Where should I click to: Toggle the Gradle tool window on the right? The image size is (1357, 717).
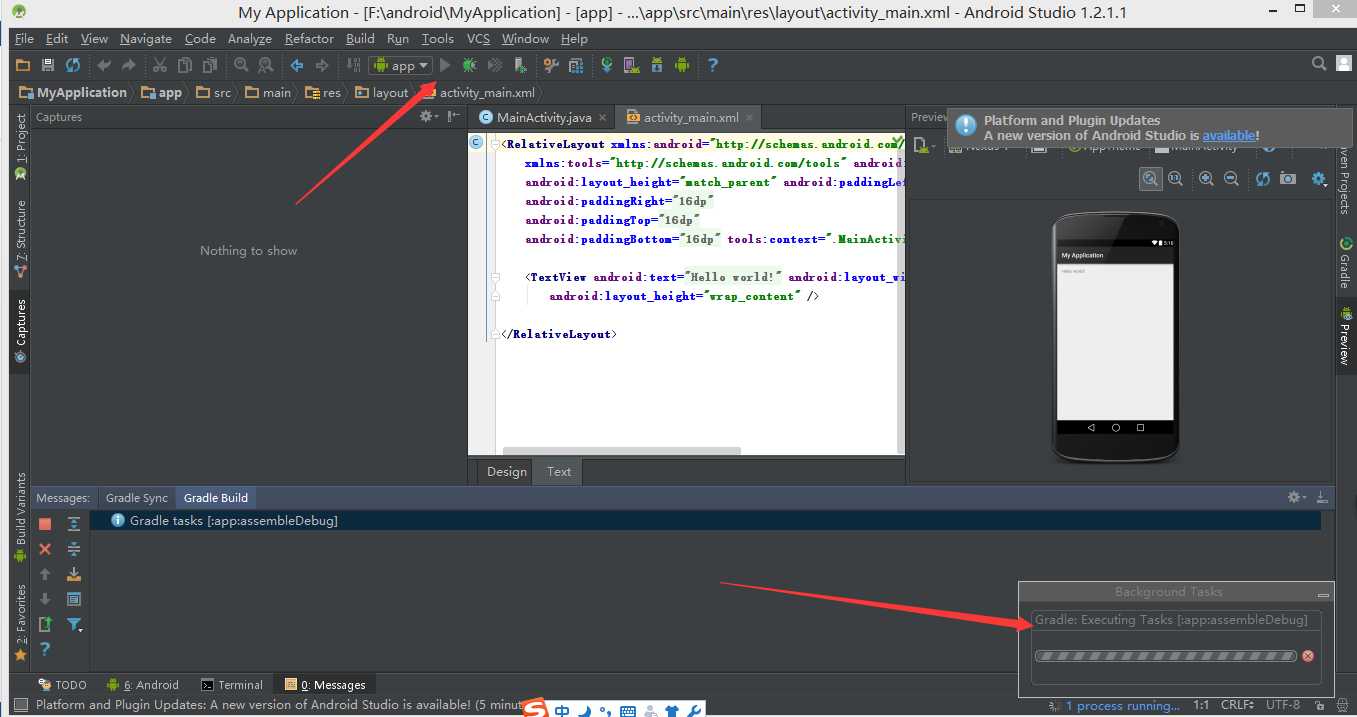1346,263
